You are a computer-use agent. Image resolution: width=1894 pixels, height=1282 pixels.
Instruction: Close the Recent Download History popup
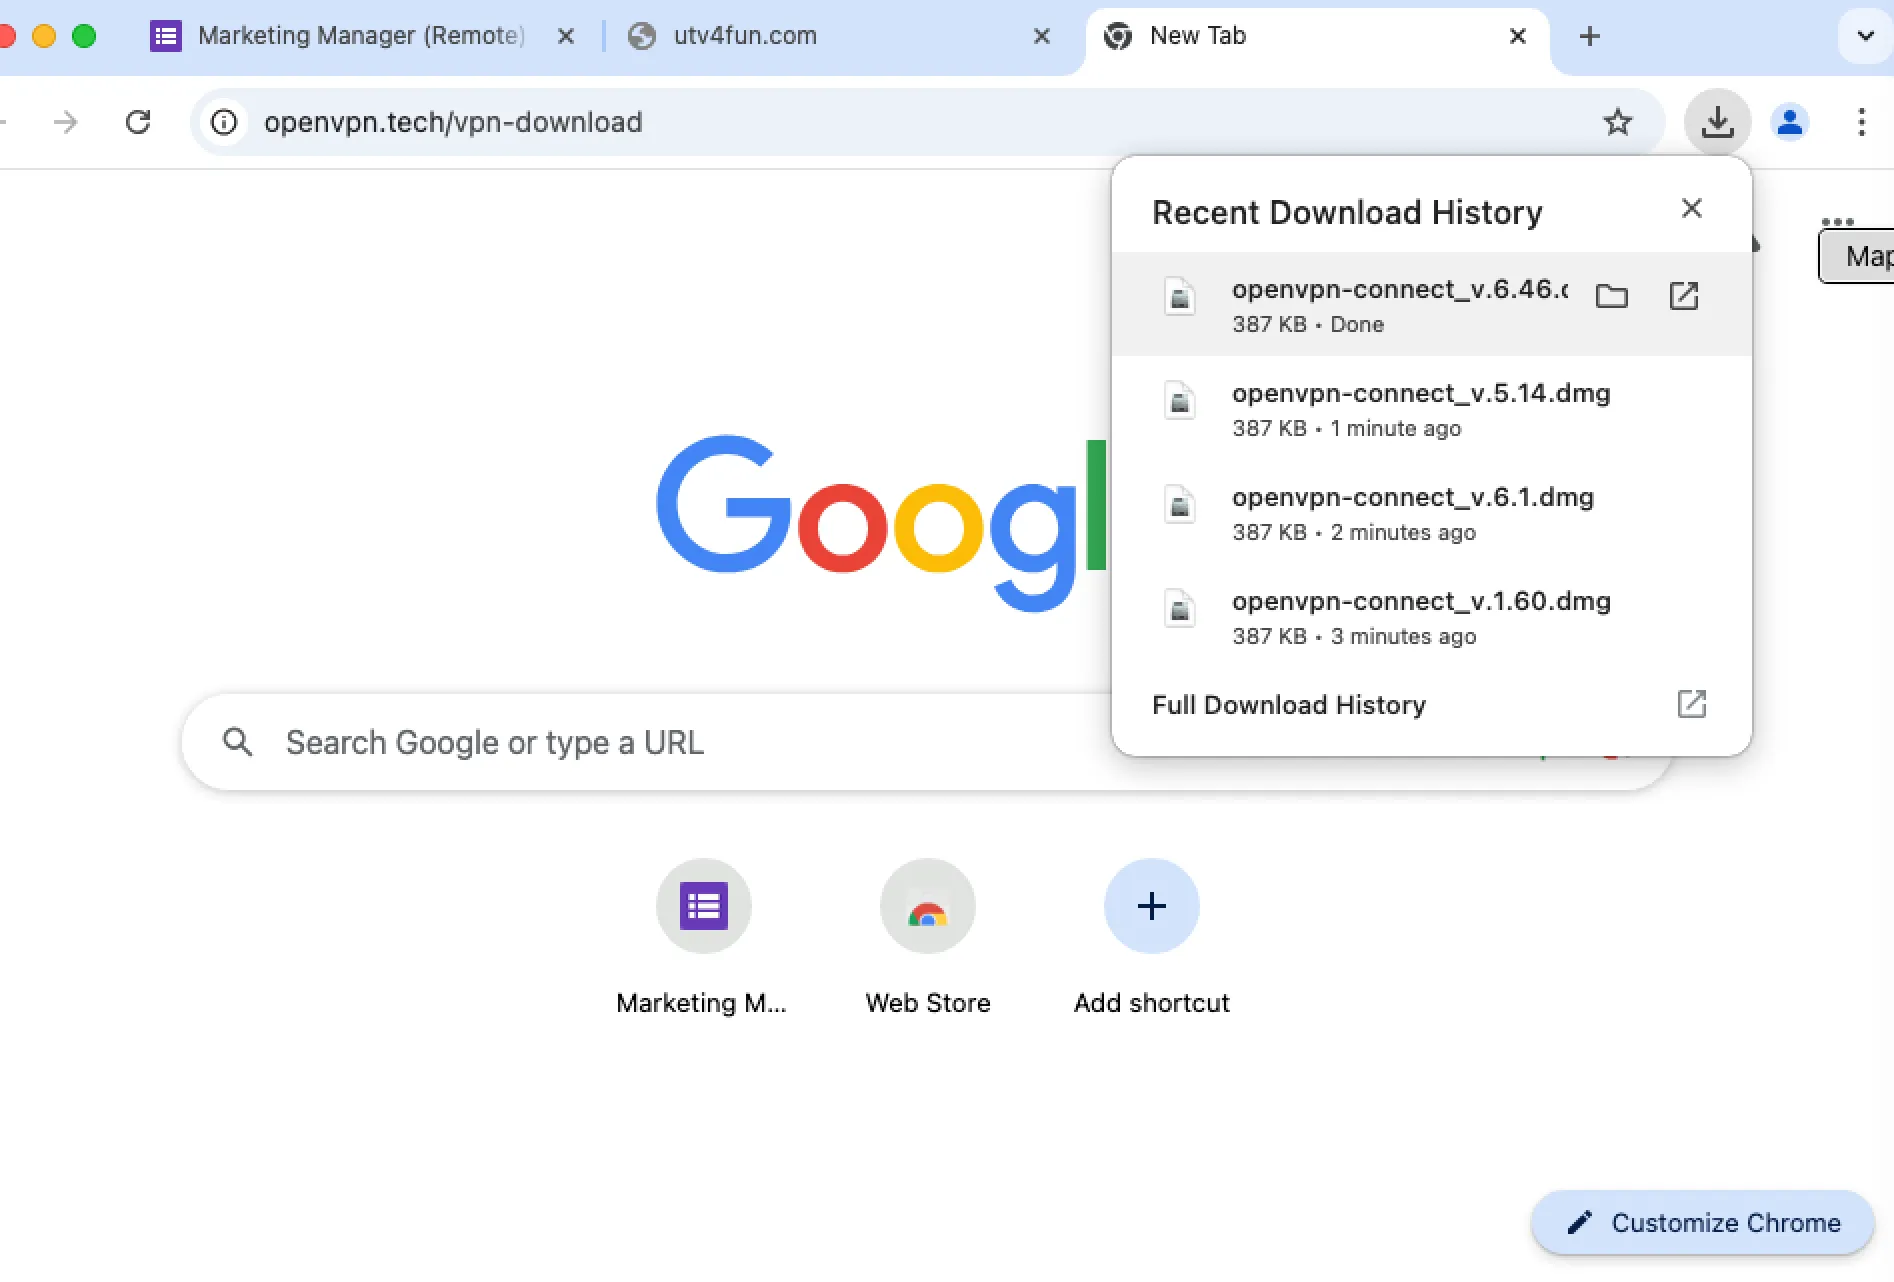tap(1691, 208)
